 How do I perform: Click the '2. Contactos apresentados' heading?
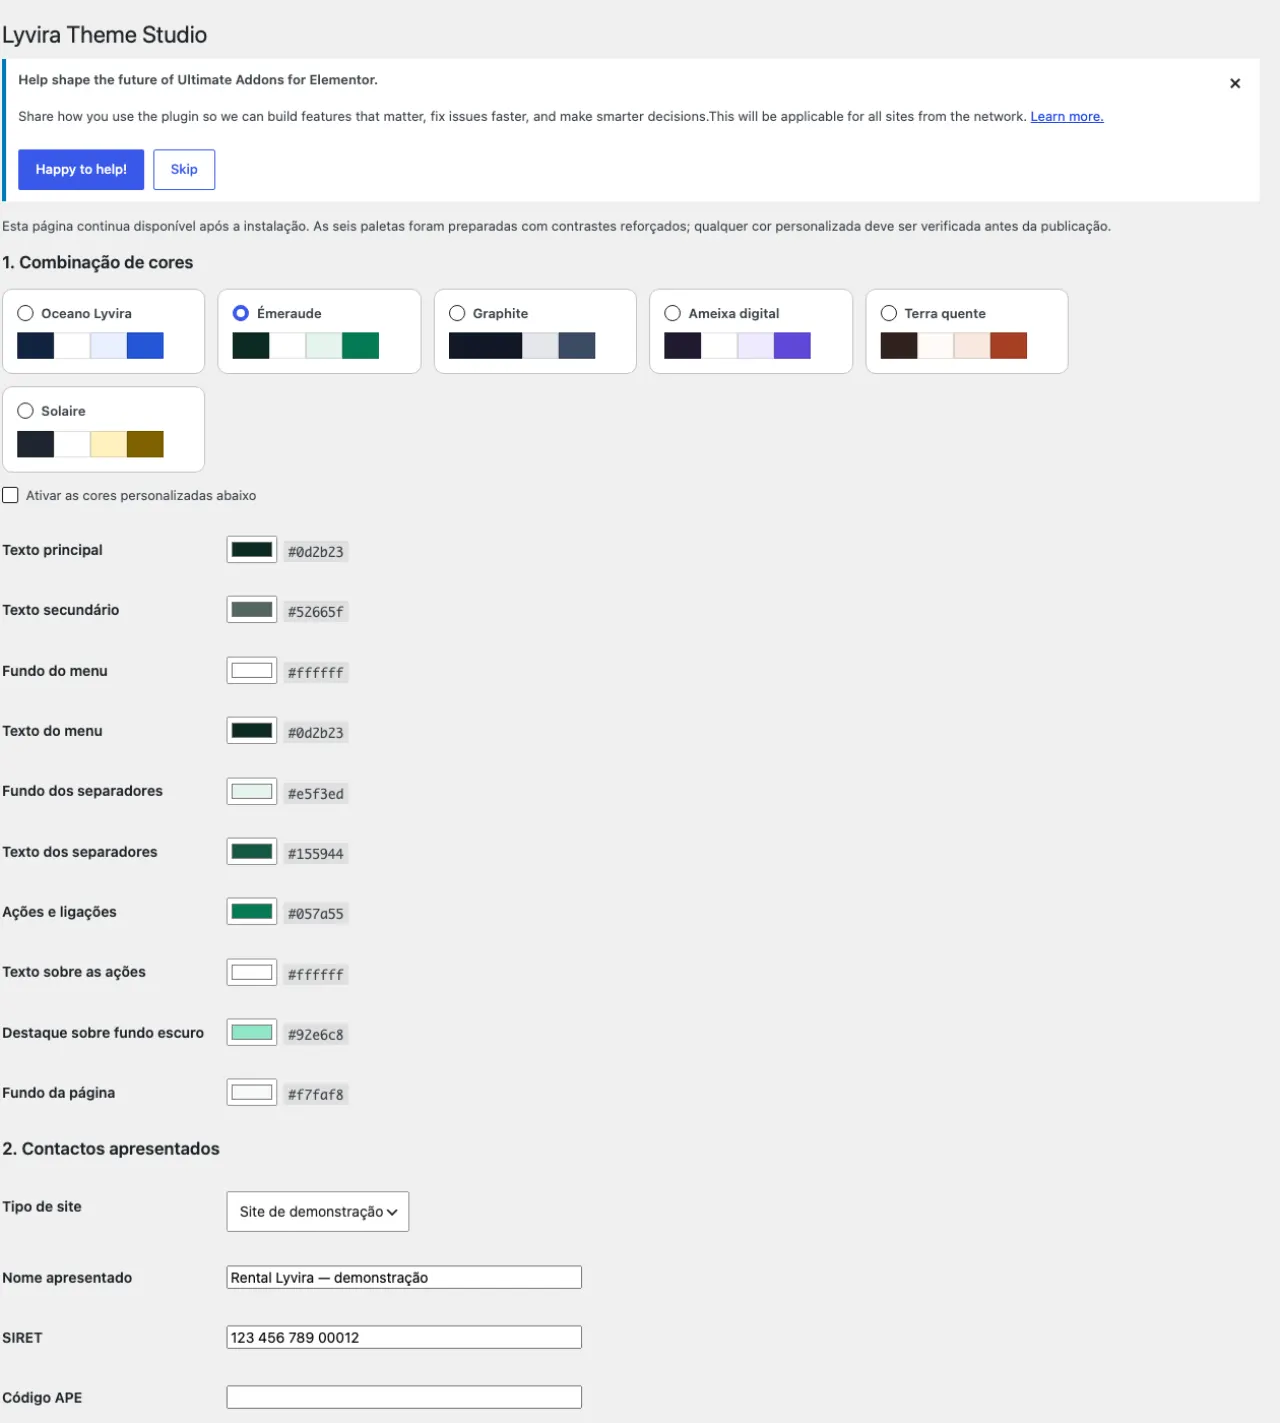[111, 1149]
